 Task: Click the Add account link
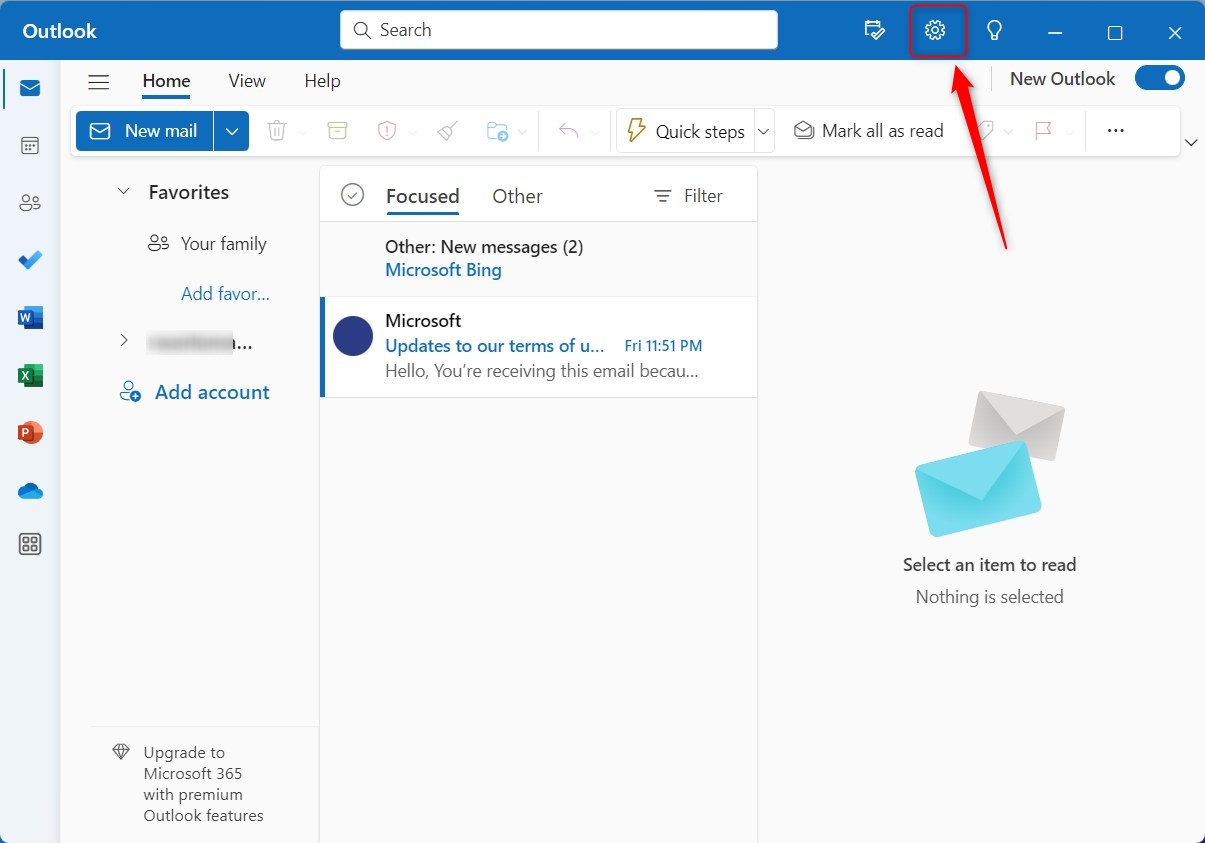[211, 391]
